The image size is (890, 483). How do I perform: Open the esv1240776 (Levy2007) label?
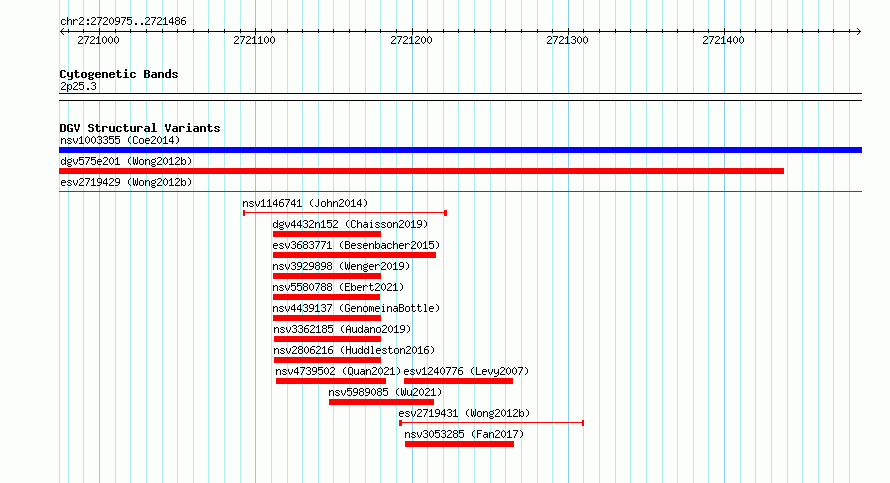click(x=466, y=371)
